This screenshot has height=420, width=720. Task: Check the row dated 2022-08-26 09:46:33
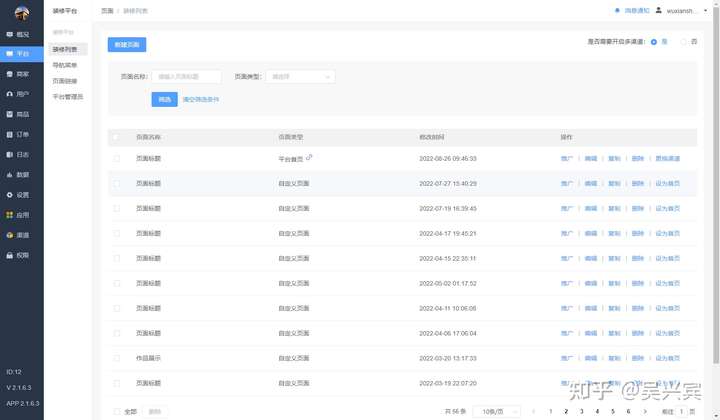pos(117,158)
